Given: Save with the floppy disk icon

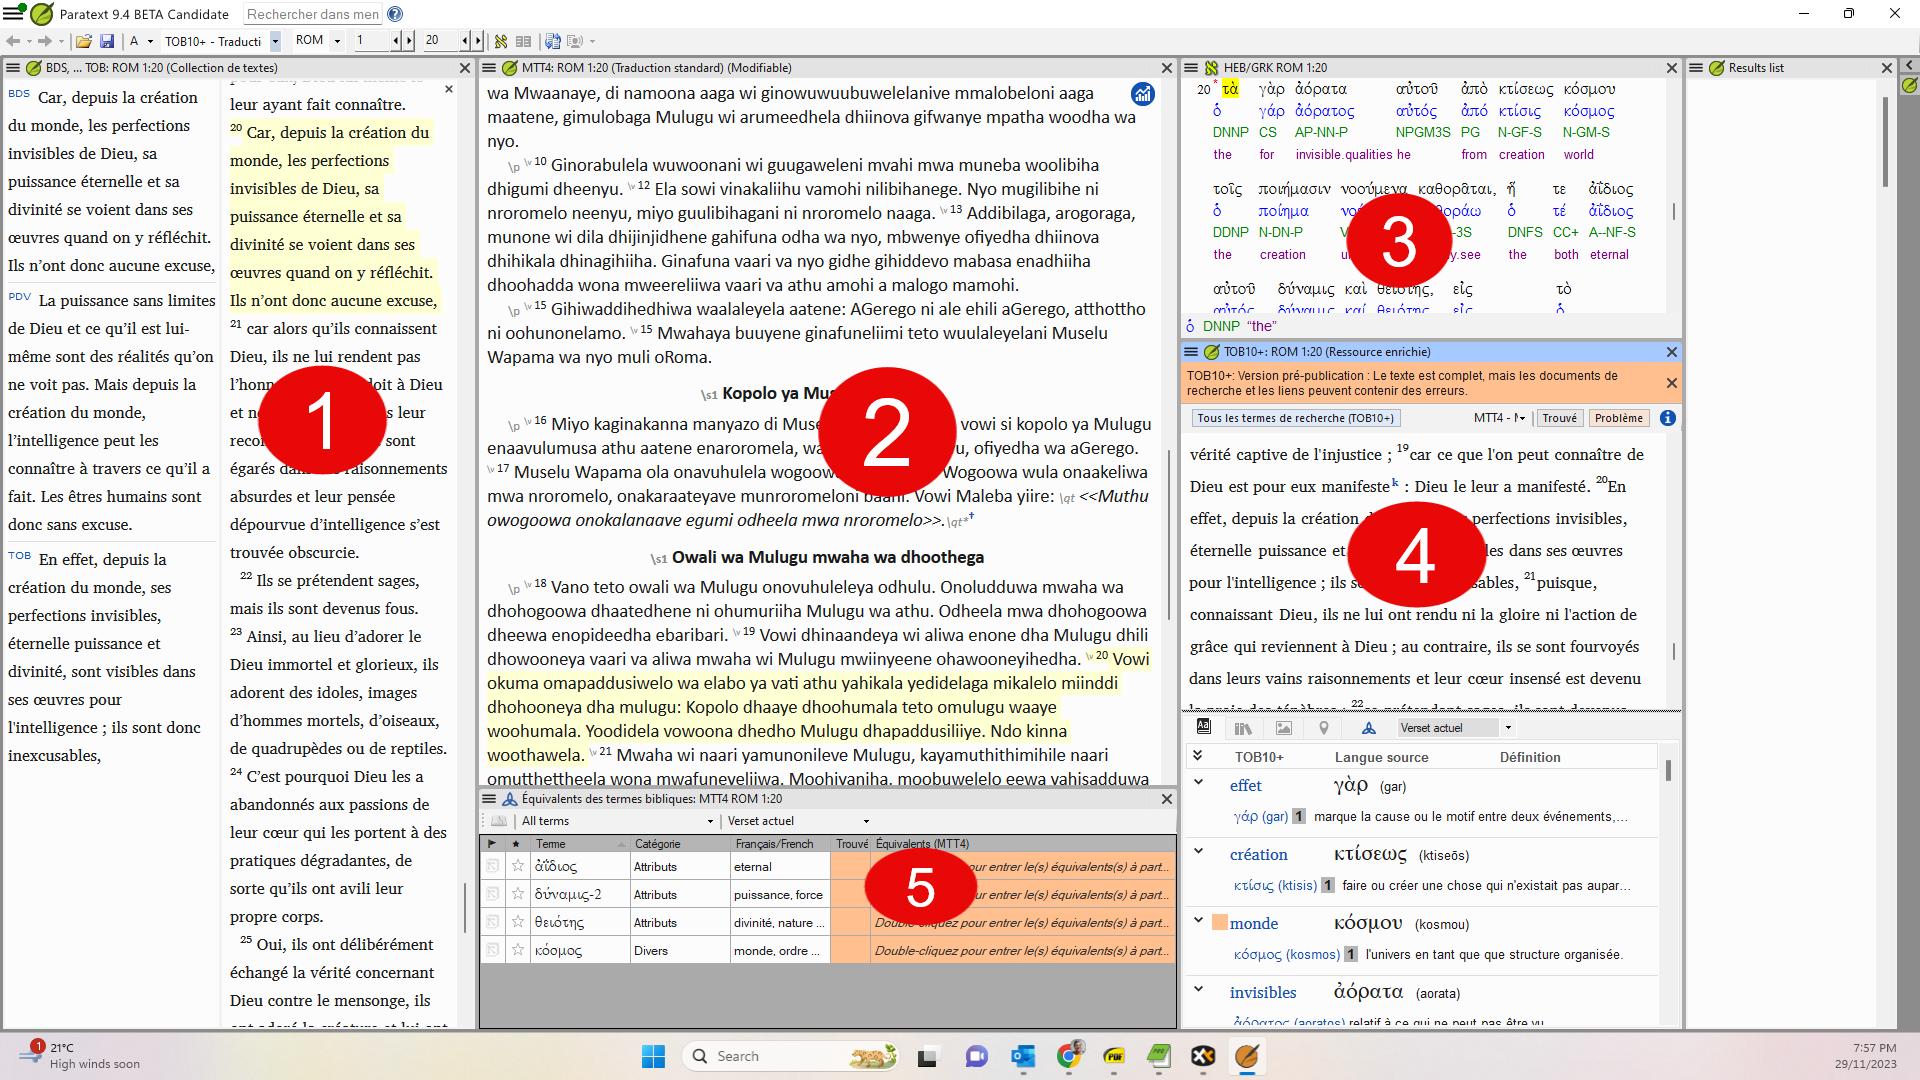Looking at the screenshot, I should 107,41.
